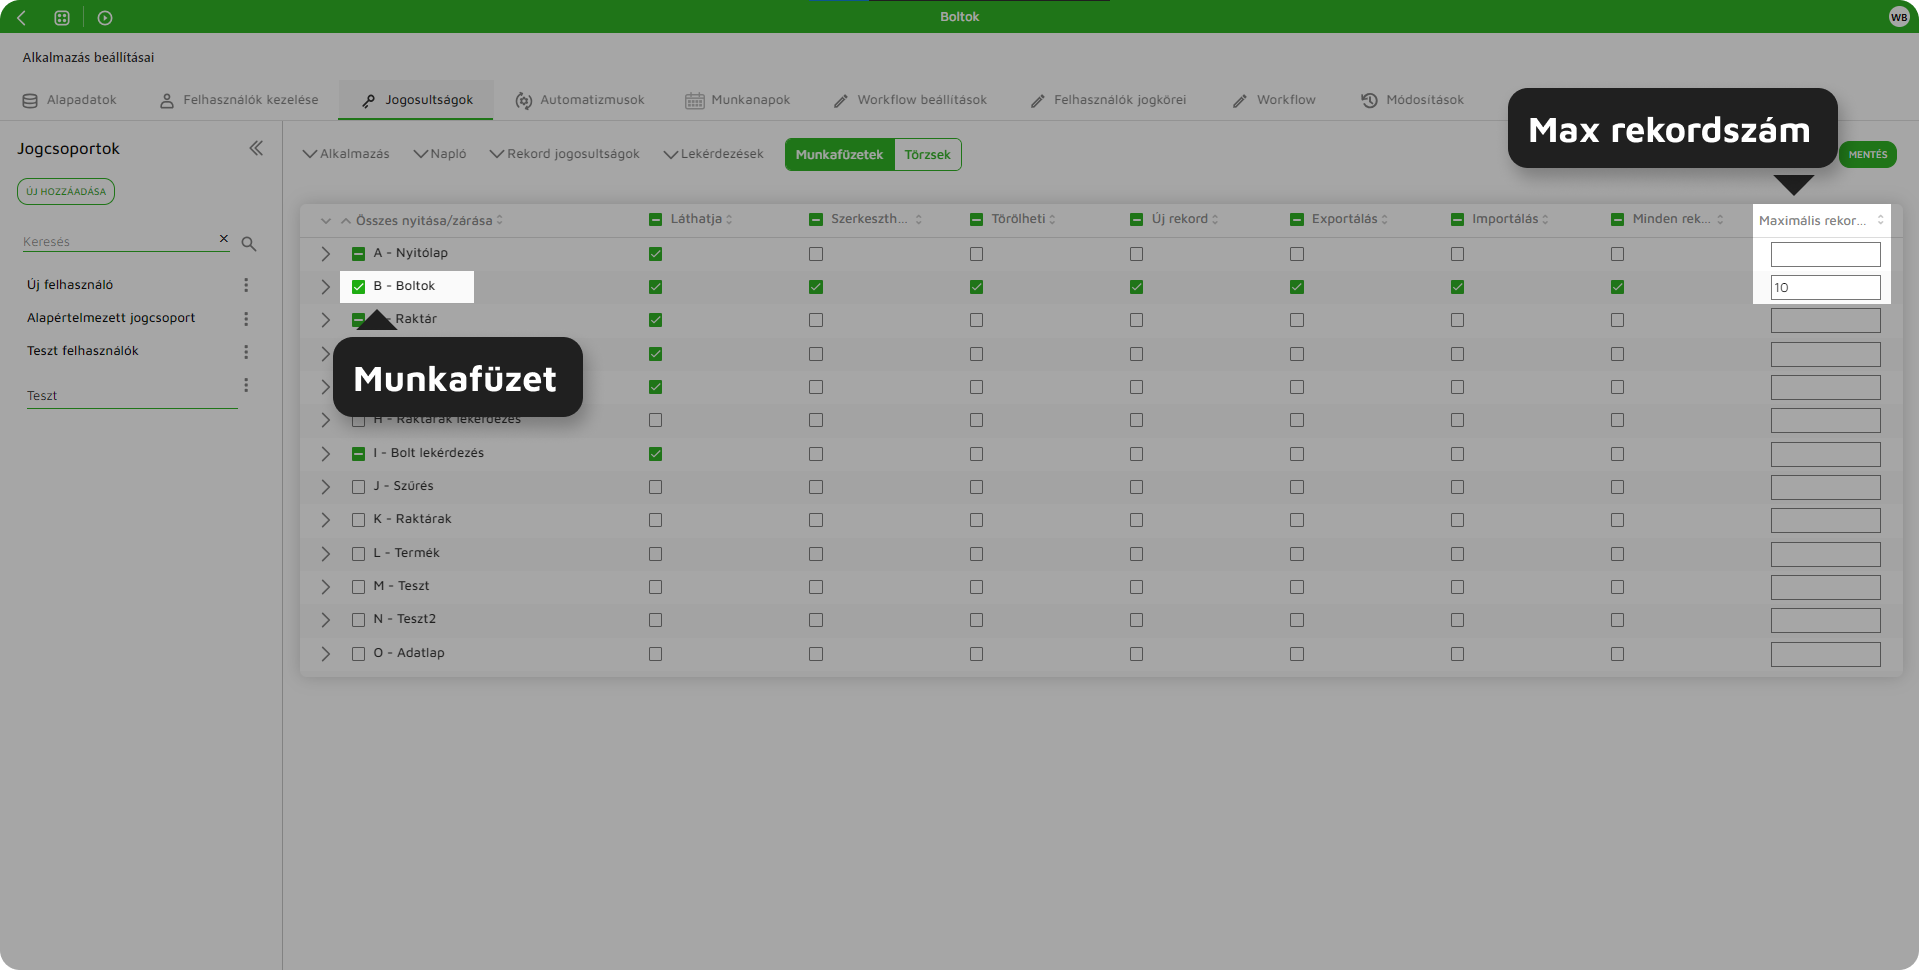1919x970 pixels.
Task: Click the magnifier search icon in sidebar
Action: click(249, 243)
